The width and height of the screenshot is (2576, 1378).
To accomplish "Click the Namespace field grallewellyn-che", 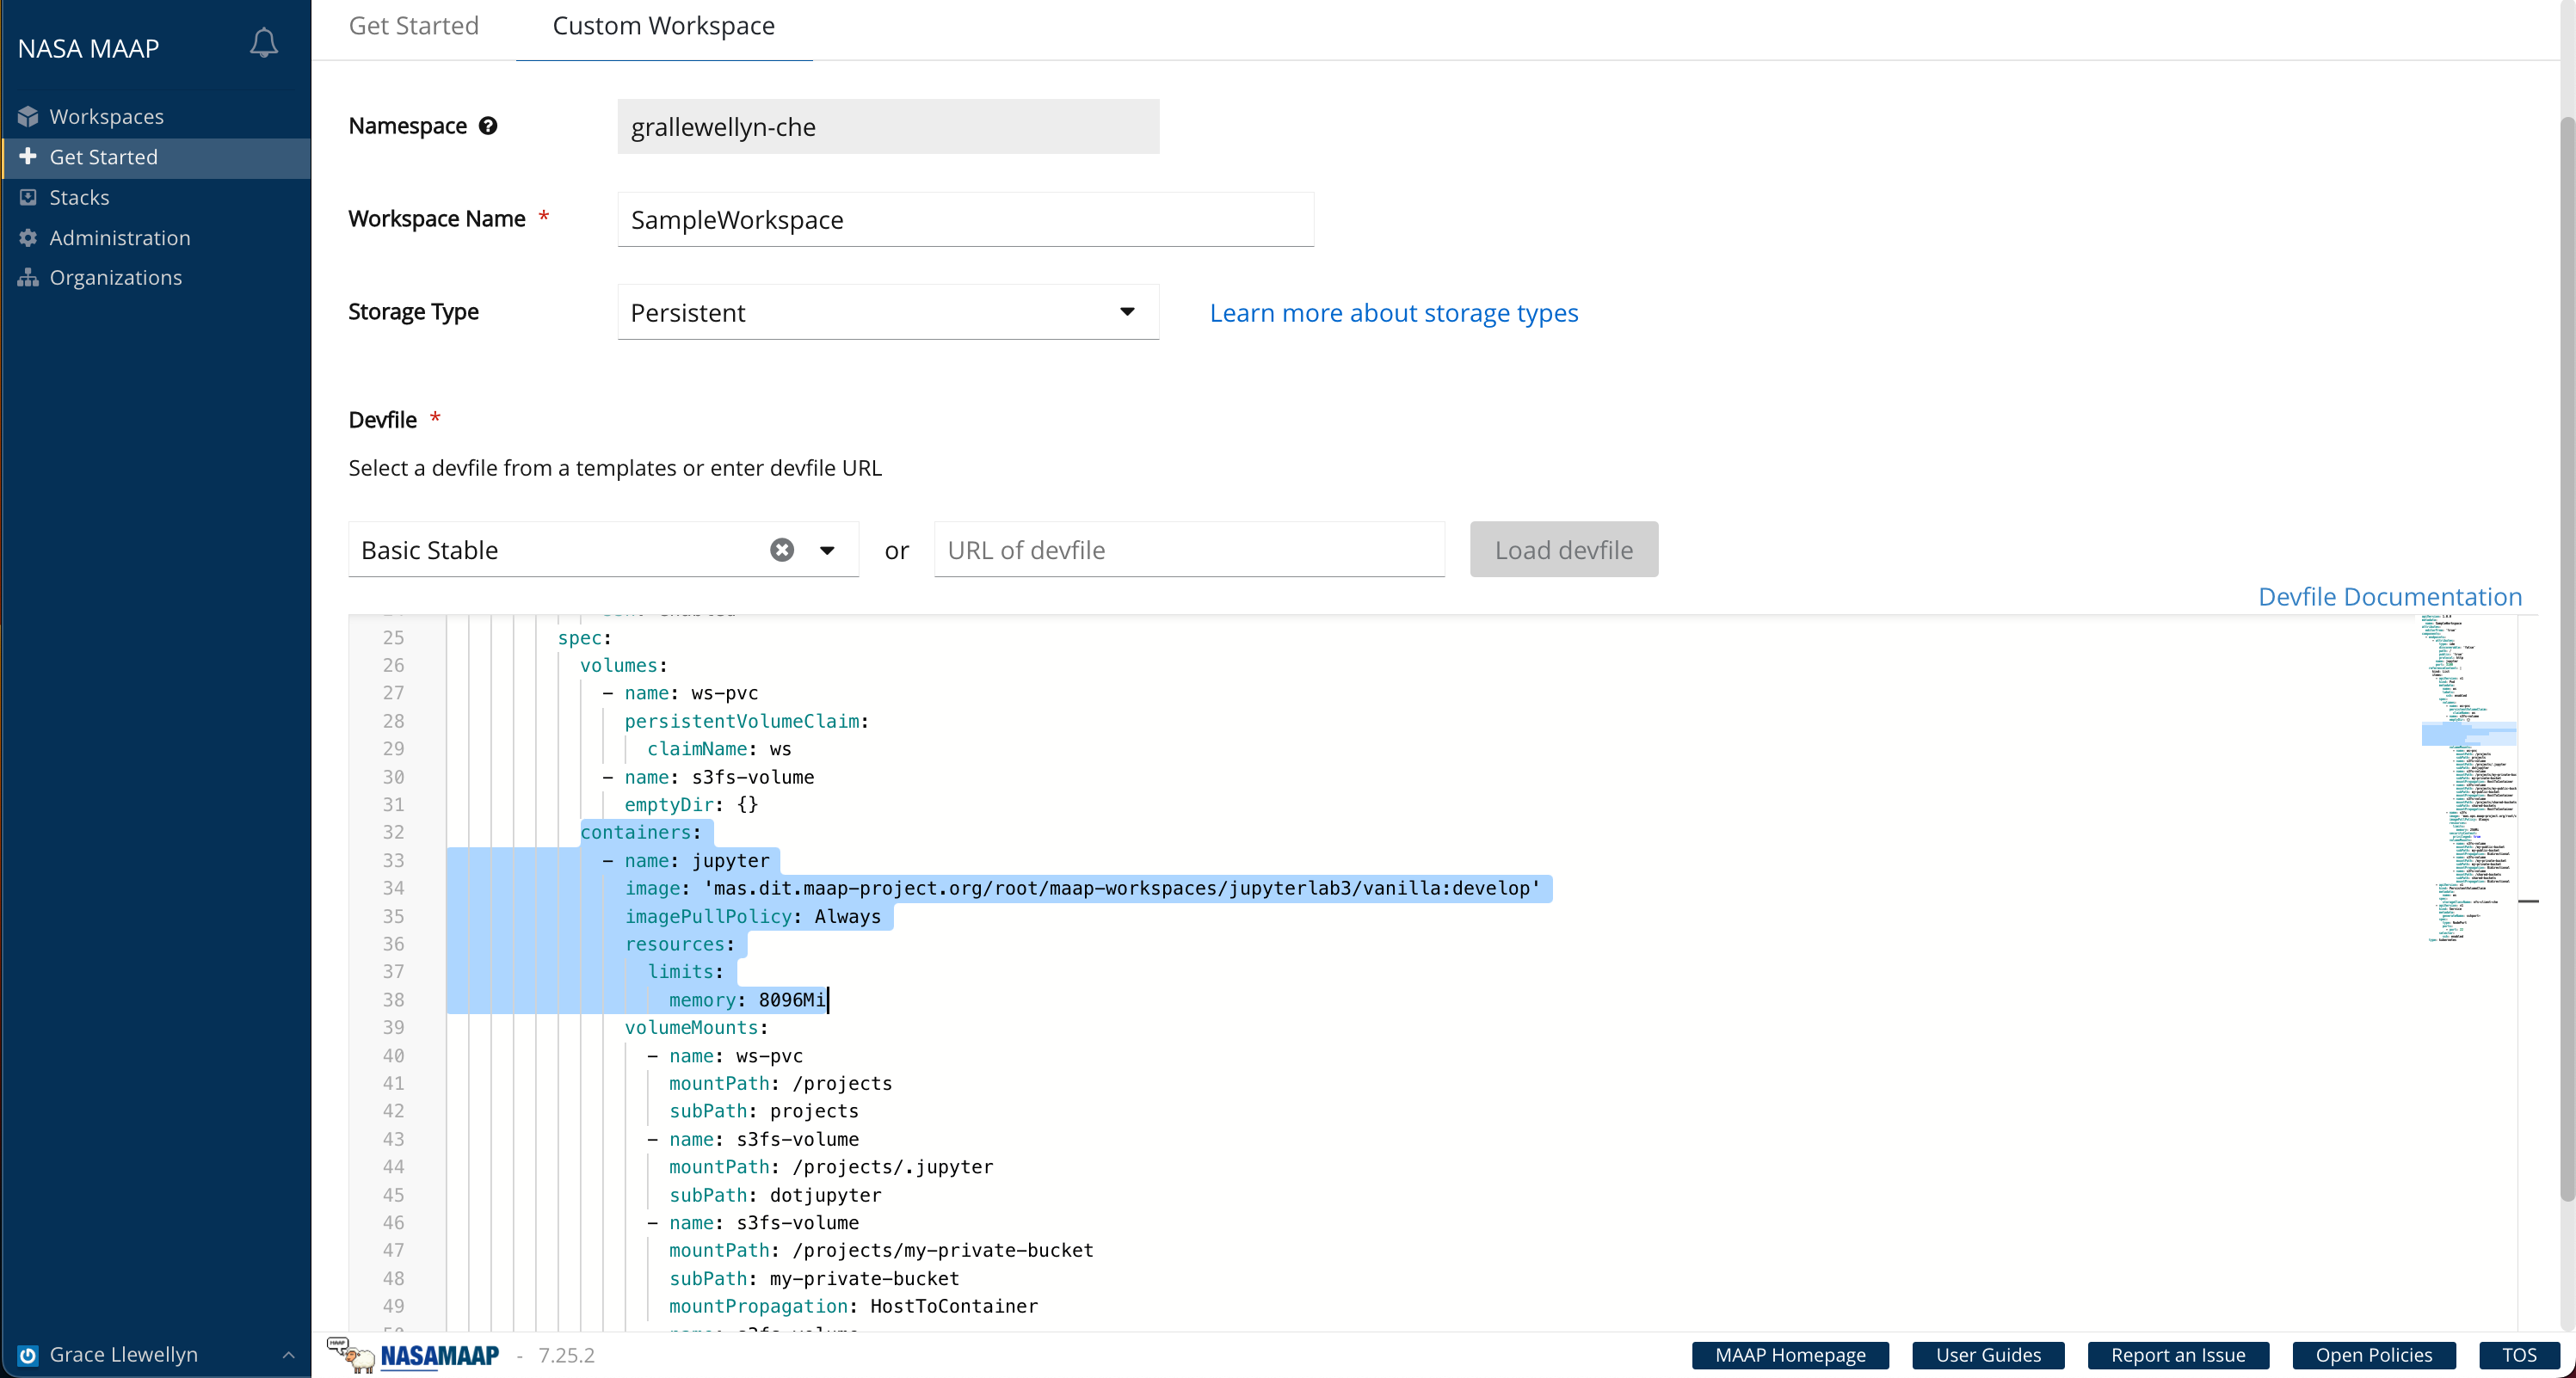I will coord(888,126).
